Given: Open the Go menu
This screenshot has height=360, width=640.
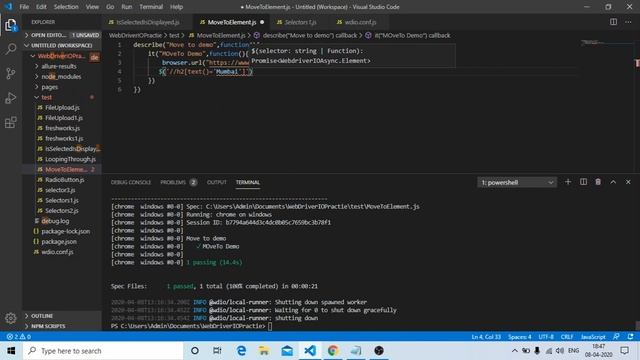Looking at the screenshot, I should pos(110,7).
